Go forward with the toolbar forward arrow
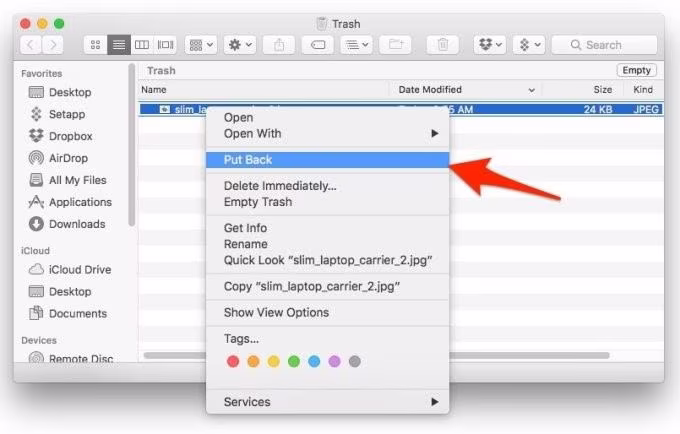The width and height of the screenshot is (680, 434). pos(53,45)
